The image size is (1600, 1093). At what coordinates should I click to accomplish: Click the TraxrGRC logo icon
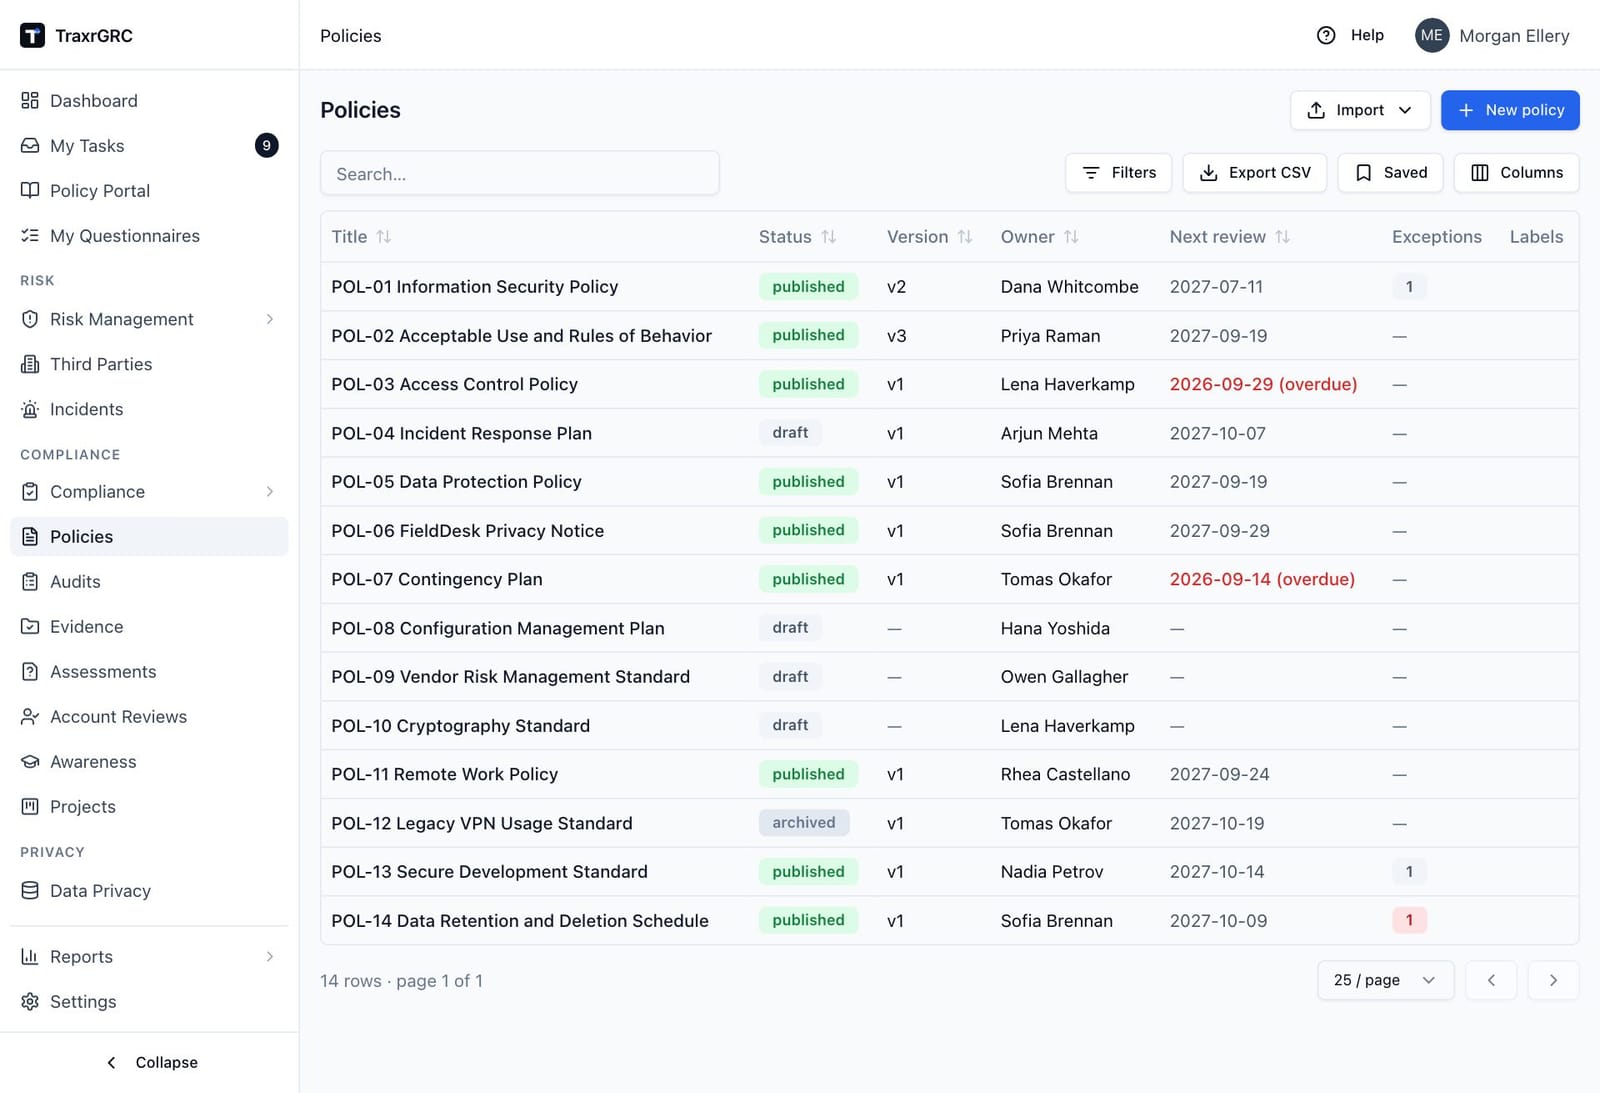point(32,35)
